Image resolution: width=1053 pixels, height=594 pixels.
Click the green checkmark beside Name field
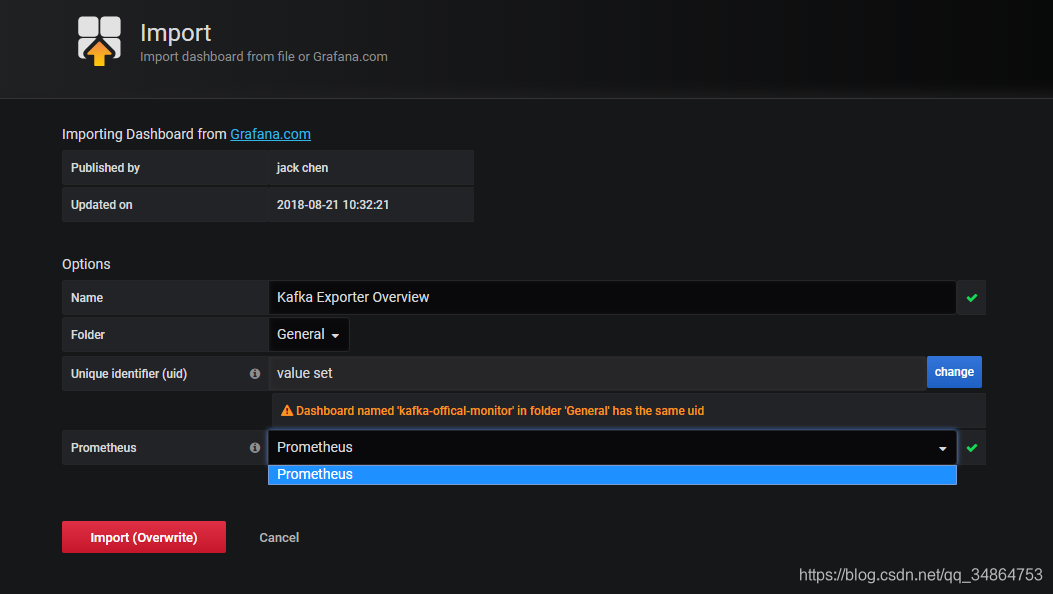(x=972, y=298)
